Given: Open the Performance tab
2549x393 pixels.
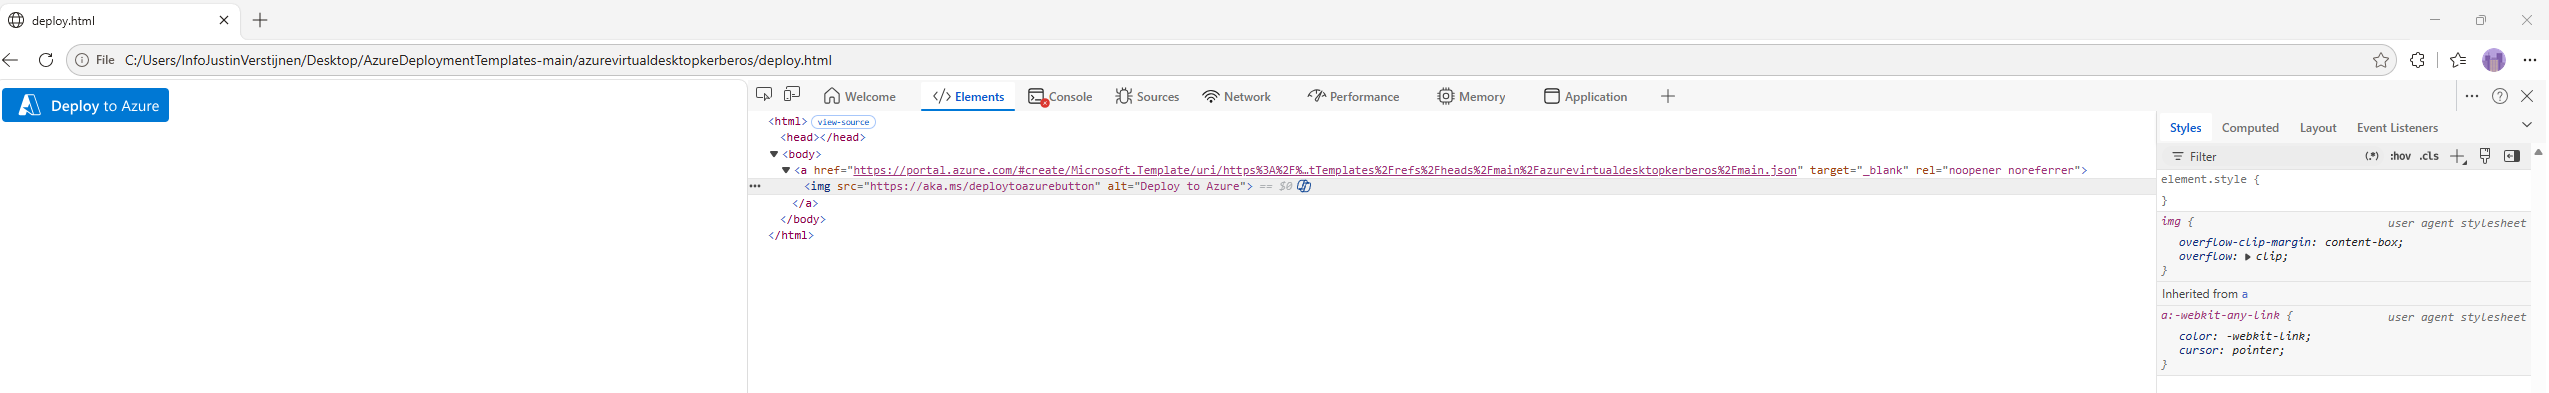Looking at the screenshot, I should coord(1353,96).
